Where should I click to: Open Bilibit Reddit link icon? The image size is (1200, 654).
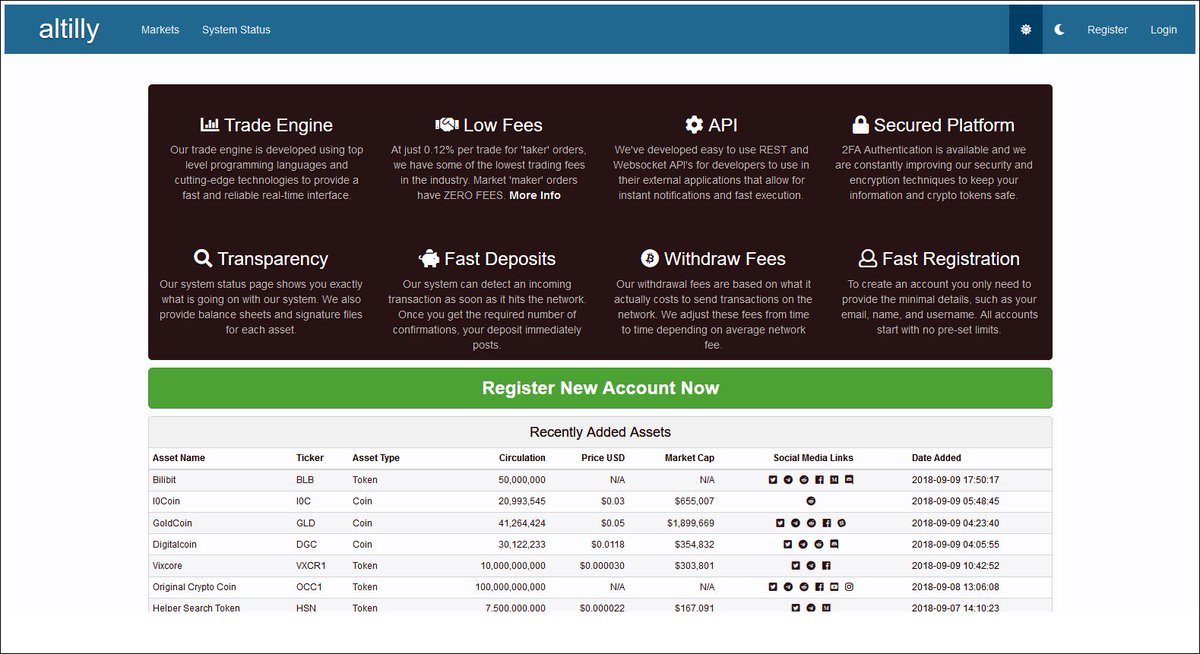tap(804, 480)
